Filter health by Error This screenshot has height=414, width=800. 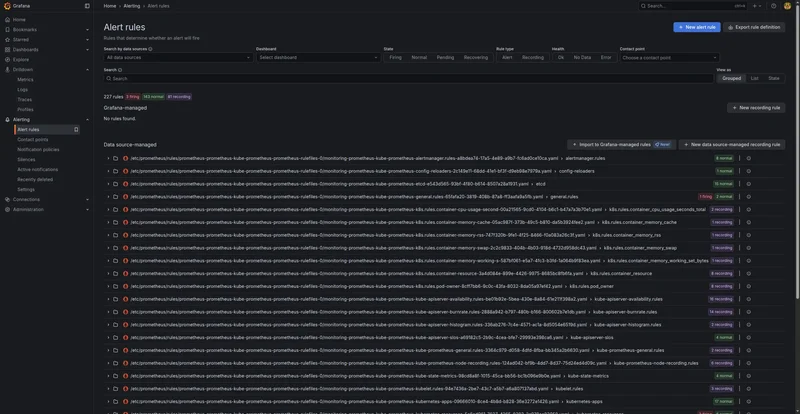(606, 58)
